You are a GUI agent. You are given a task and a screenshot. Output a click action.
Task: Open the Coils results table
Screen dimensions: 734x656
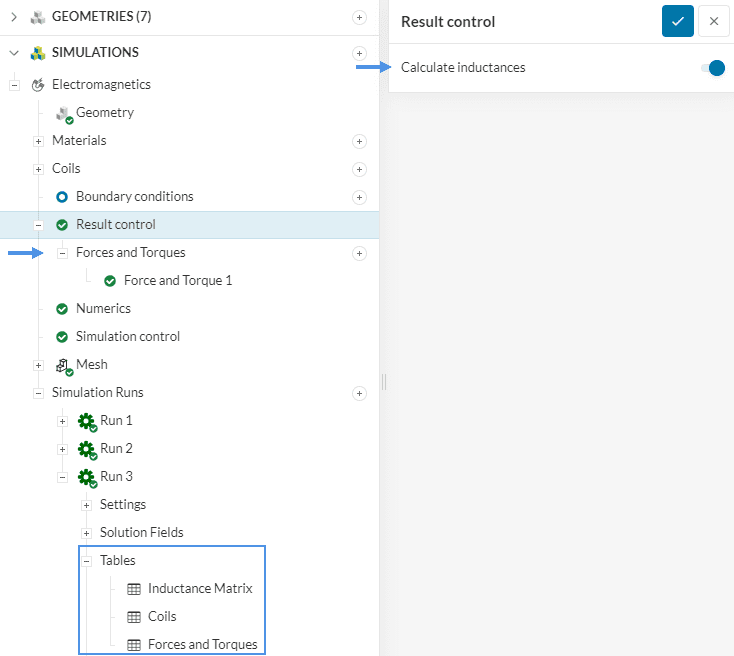click(161, 617)
